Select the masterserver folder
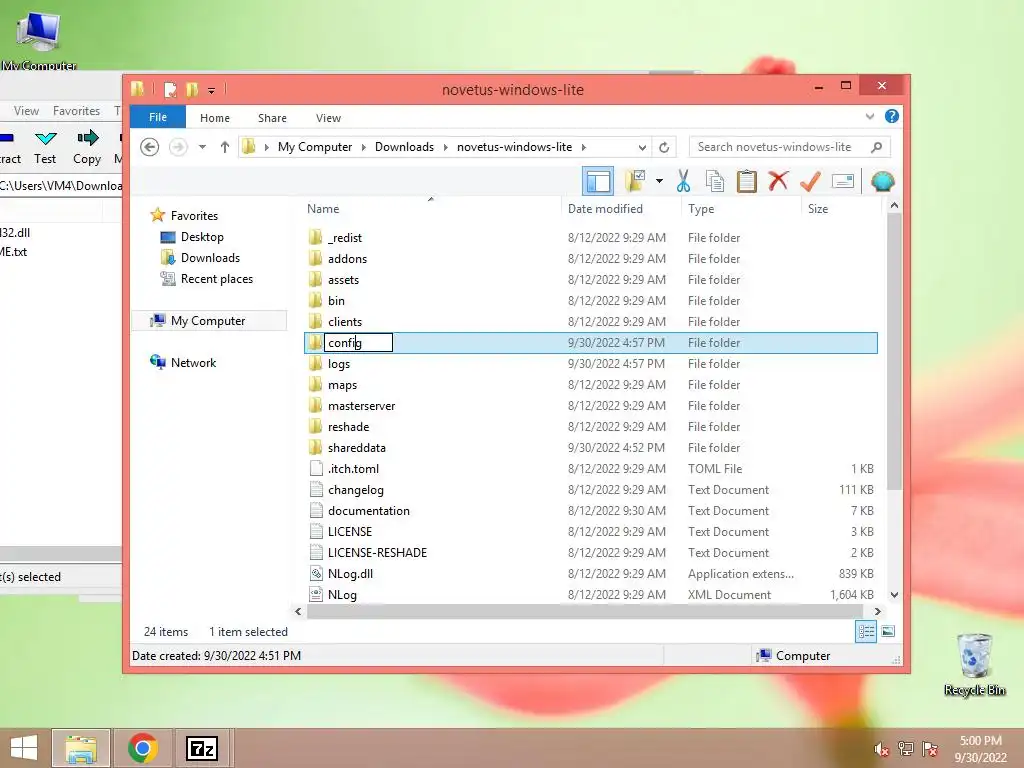This screenshot has width=1024, height=768. coord(361,406)
